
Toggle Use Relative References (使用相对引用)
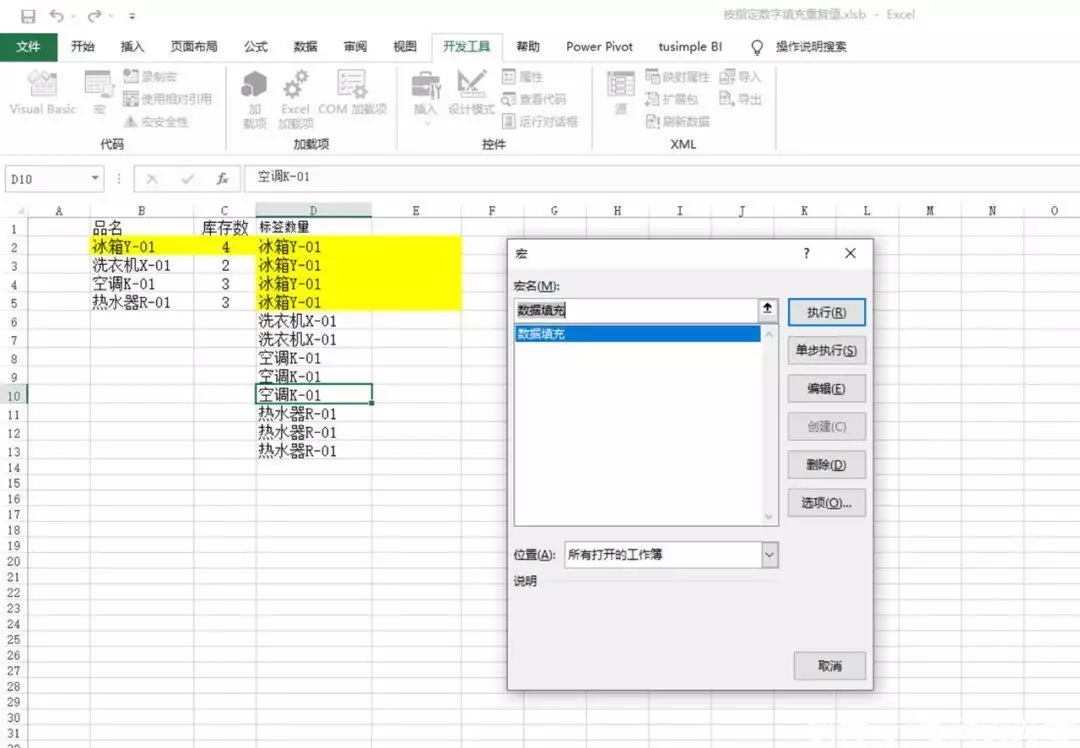point(167,99)
